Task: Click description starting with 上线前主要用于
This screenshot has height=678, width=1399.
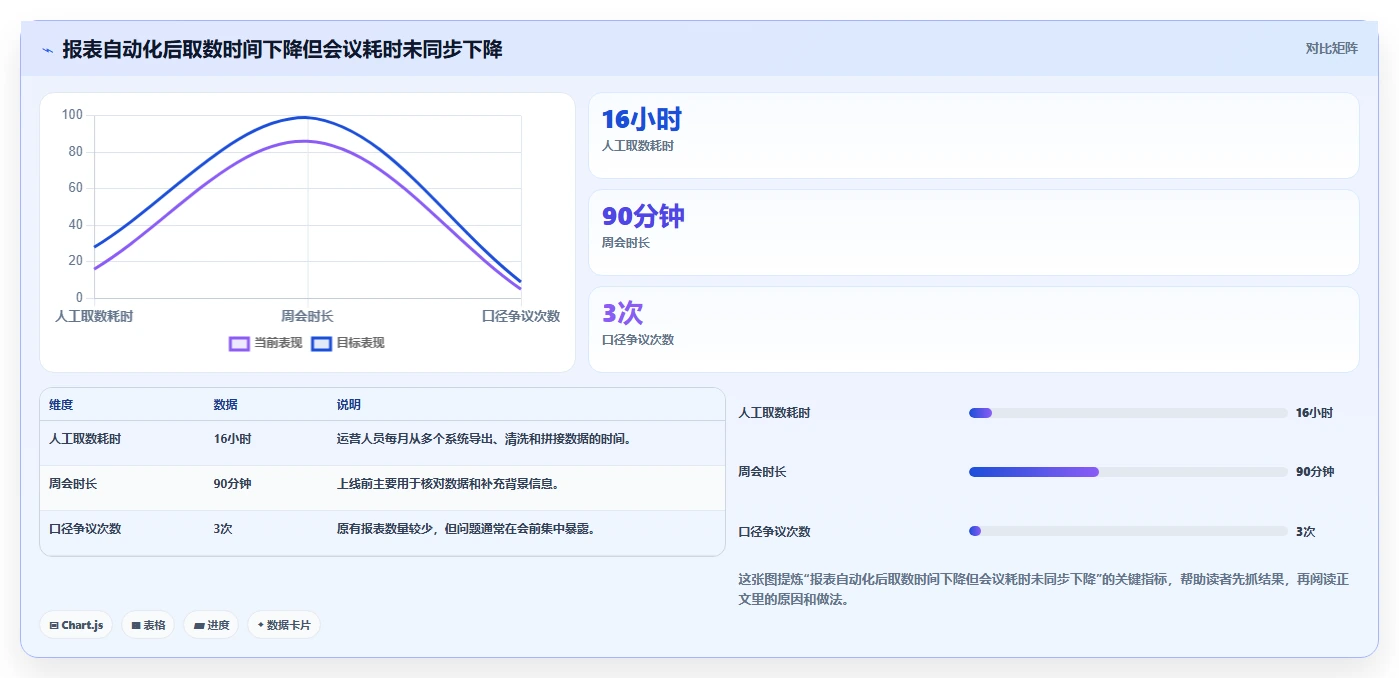Action: point(448,484)
